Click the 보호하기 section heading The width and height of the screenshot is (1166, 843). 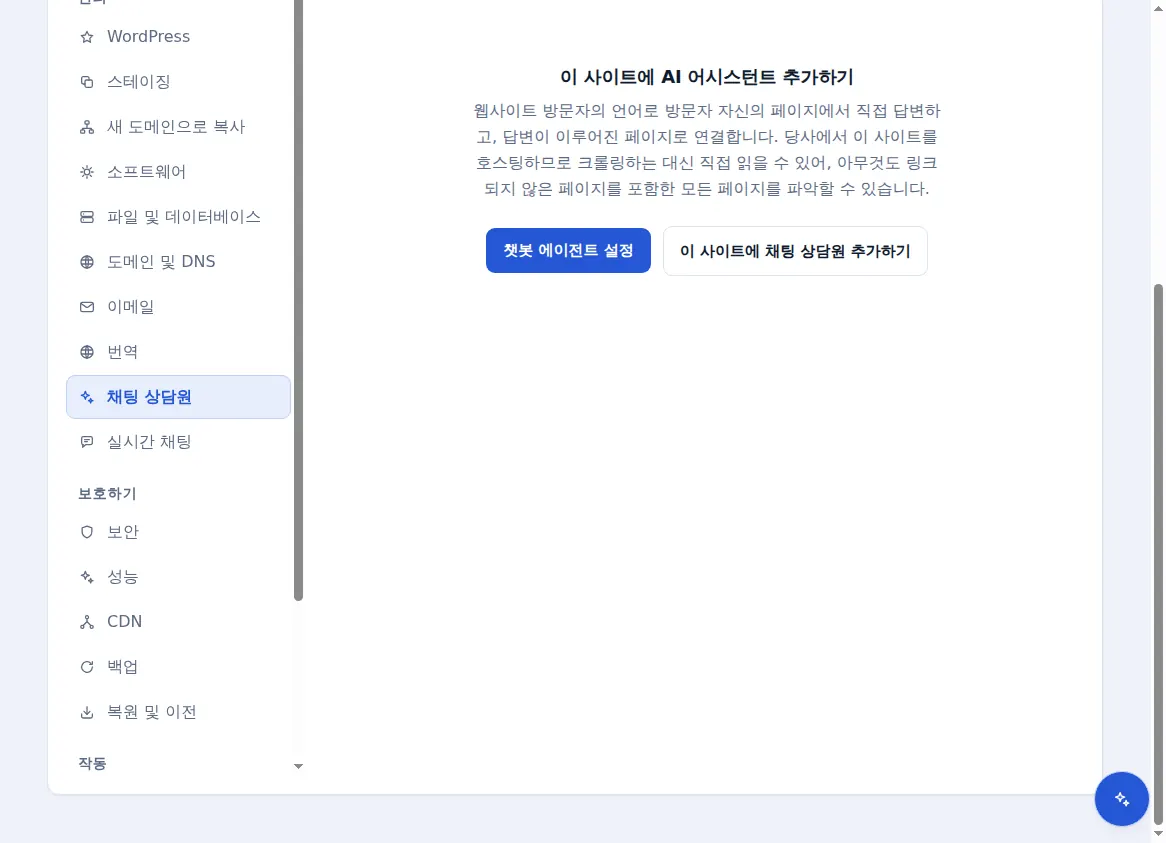[x=107, y=494]
